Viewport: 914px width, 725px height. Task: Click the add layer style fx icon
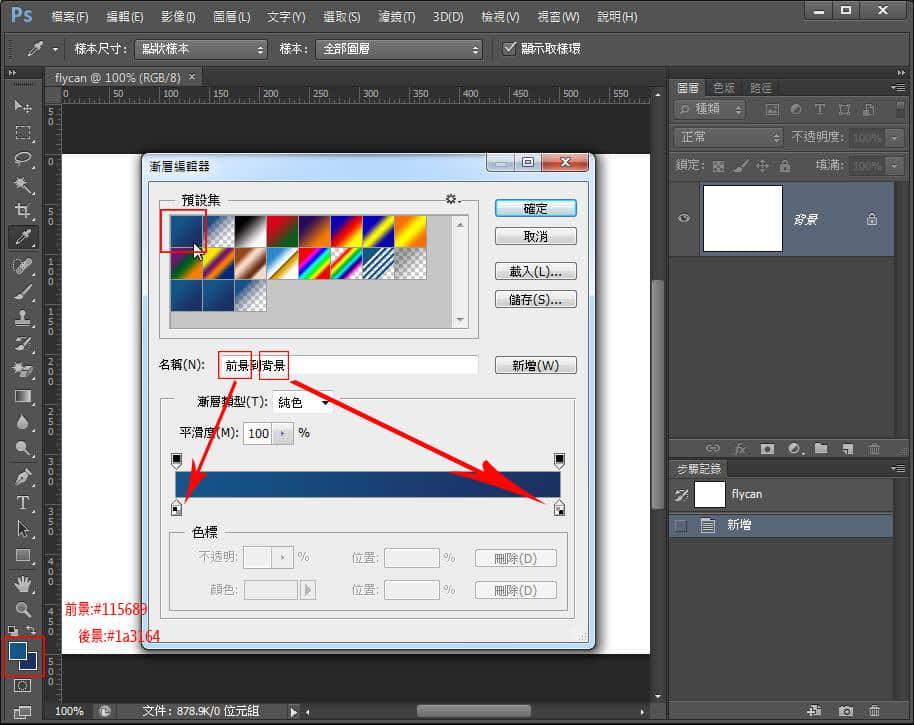(740, 448)
